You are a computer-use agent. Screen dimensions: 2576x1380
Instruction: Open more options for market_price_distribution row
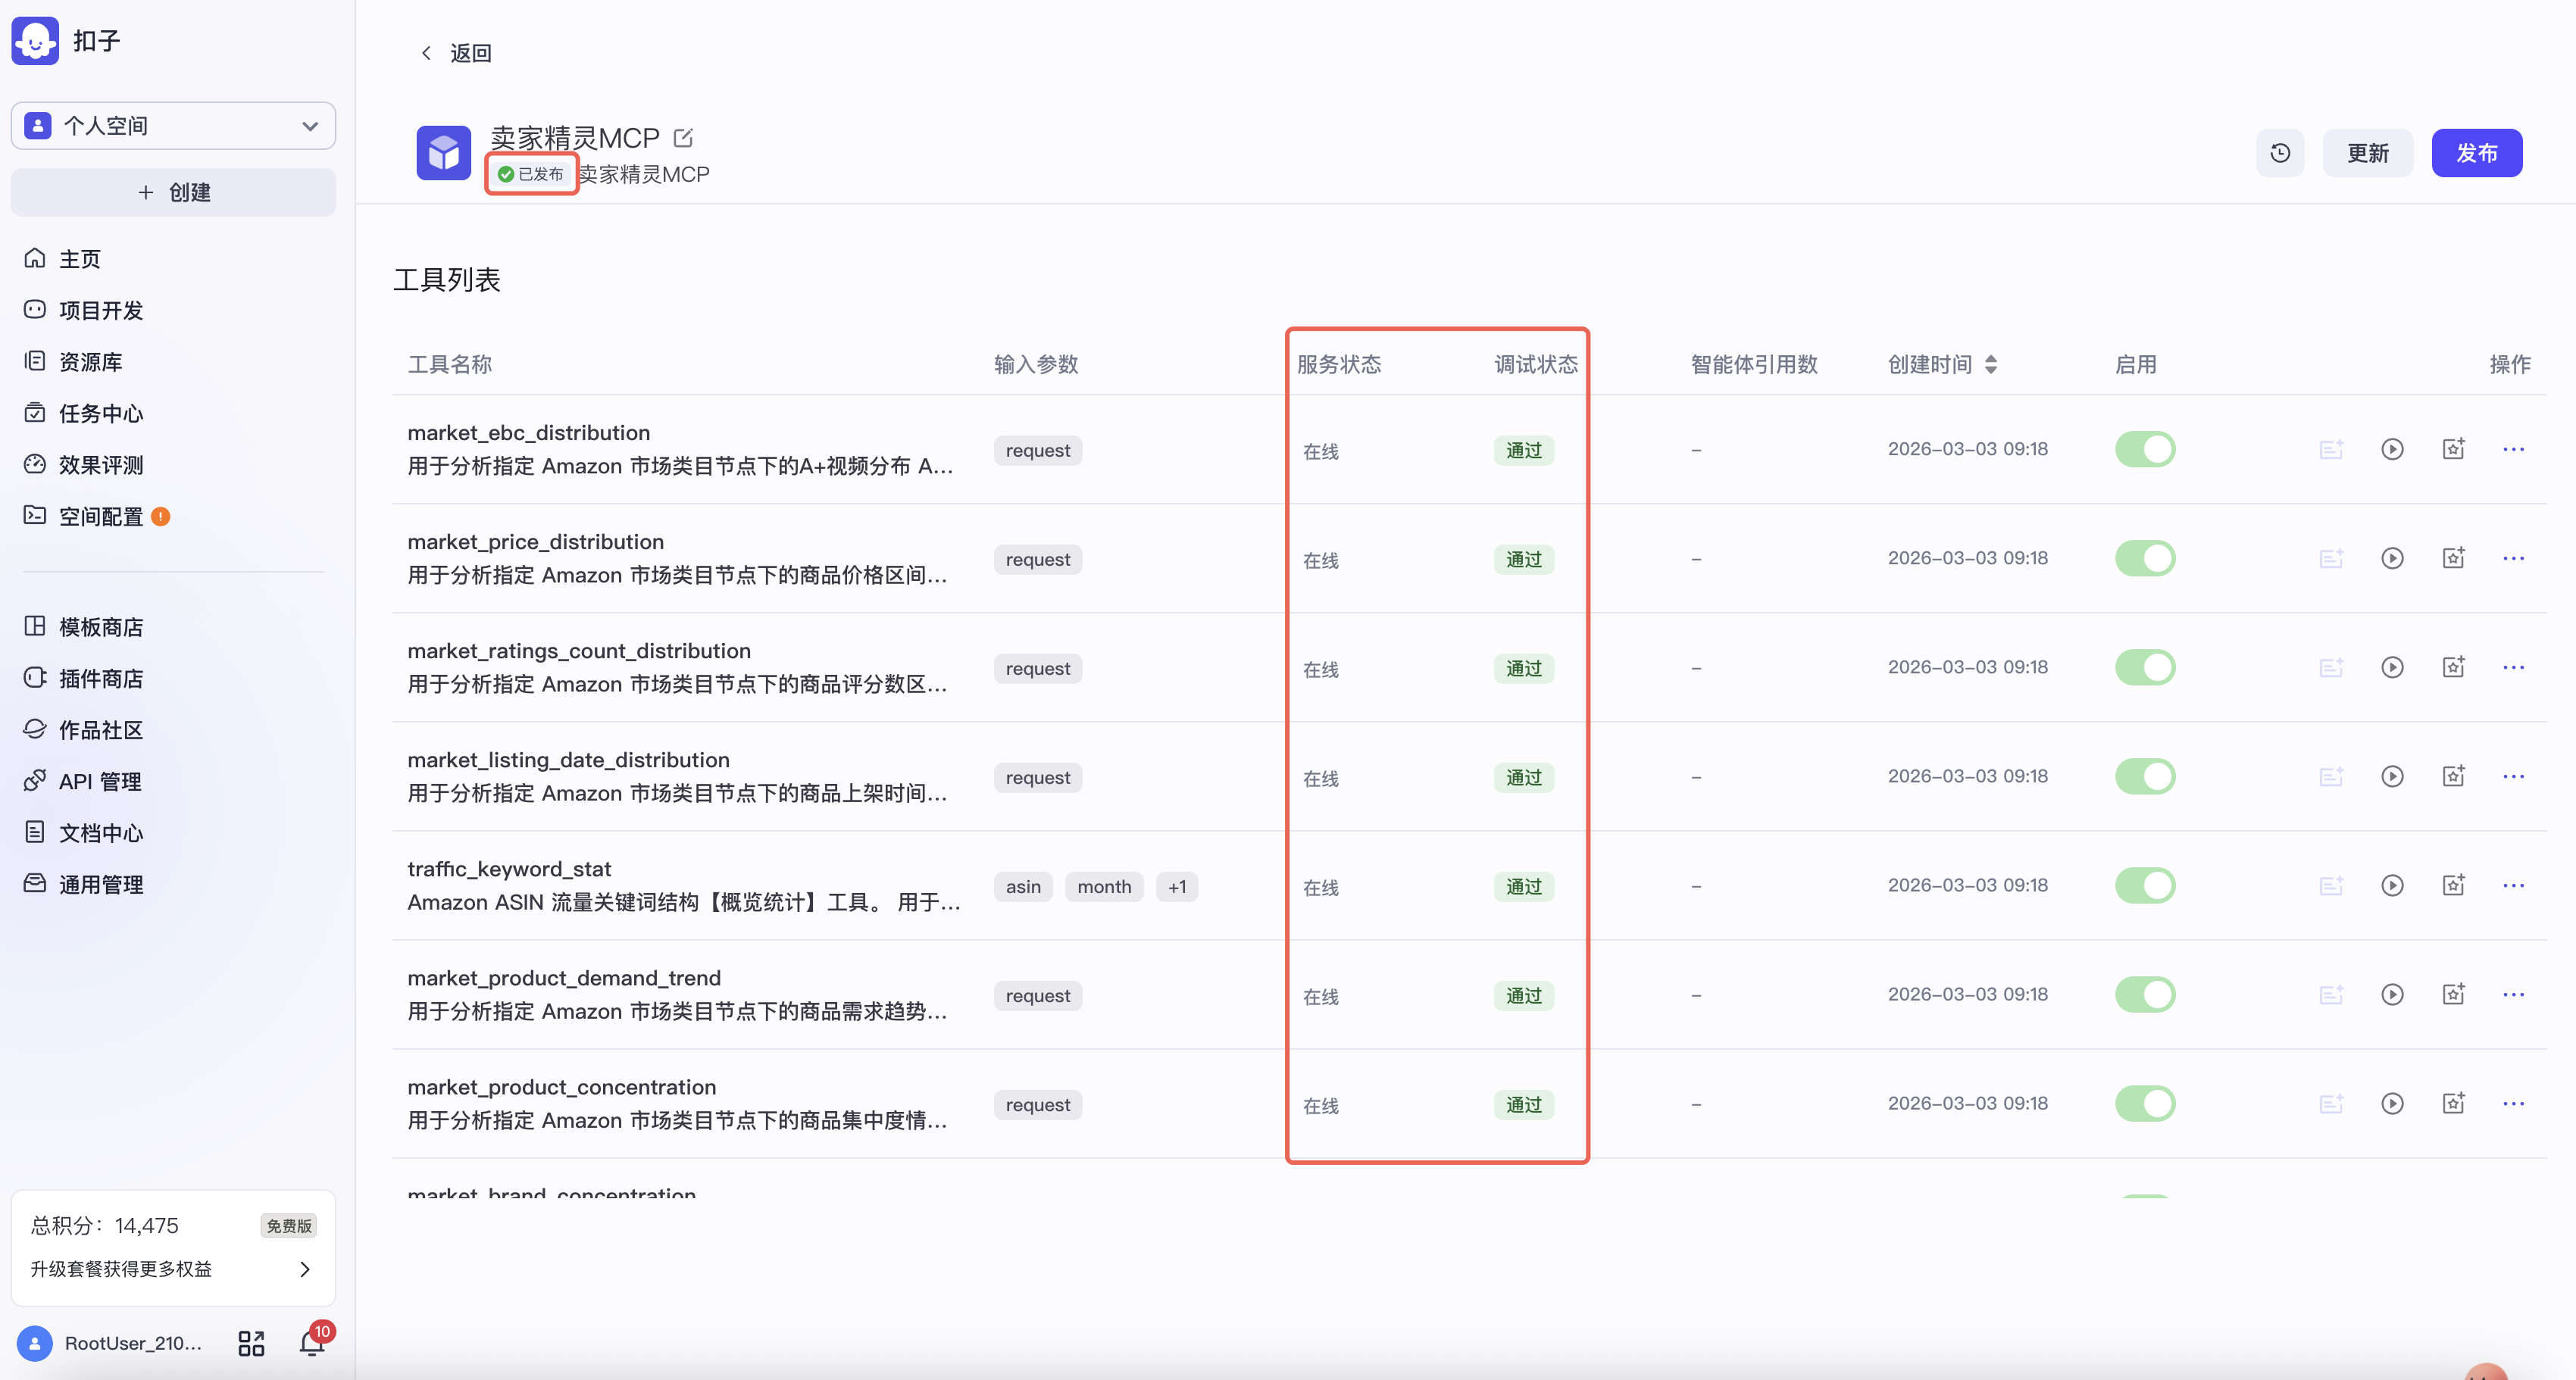[x=2513, y=559]
